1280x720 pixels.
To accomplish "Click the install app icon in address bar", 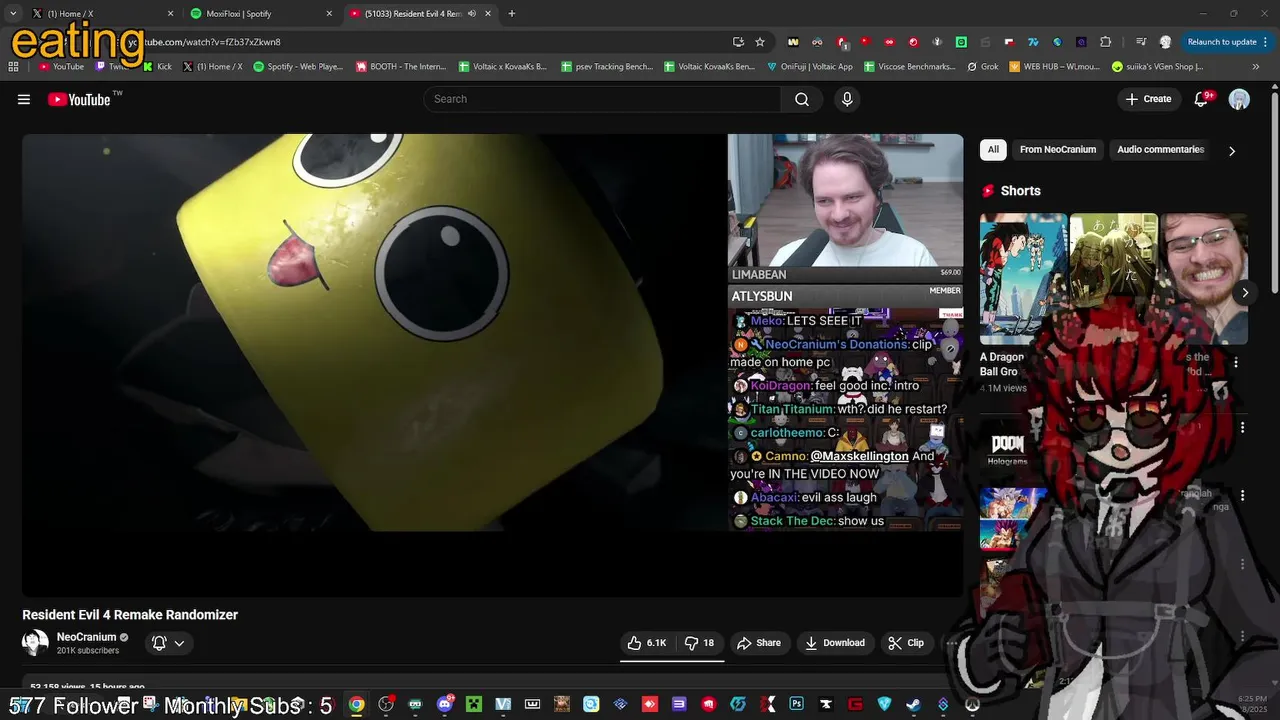I will (x=738, y=42).
